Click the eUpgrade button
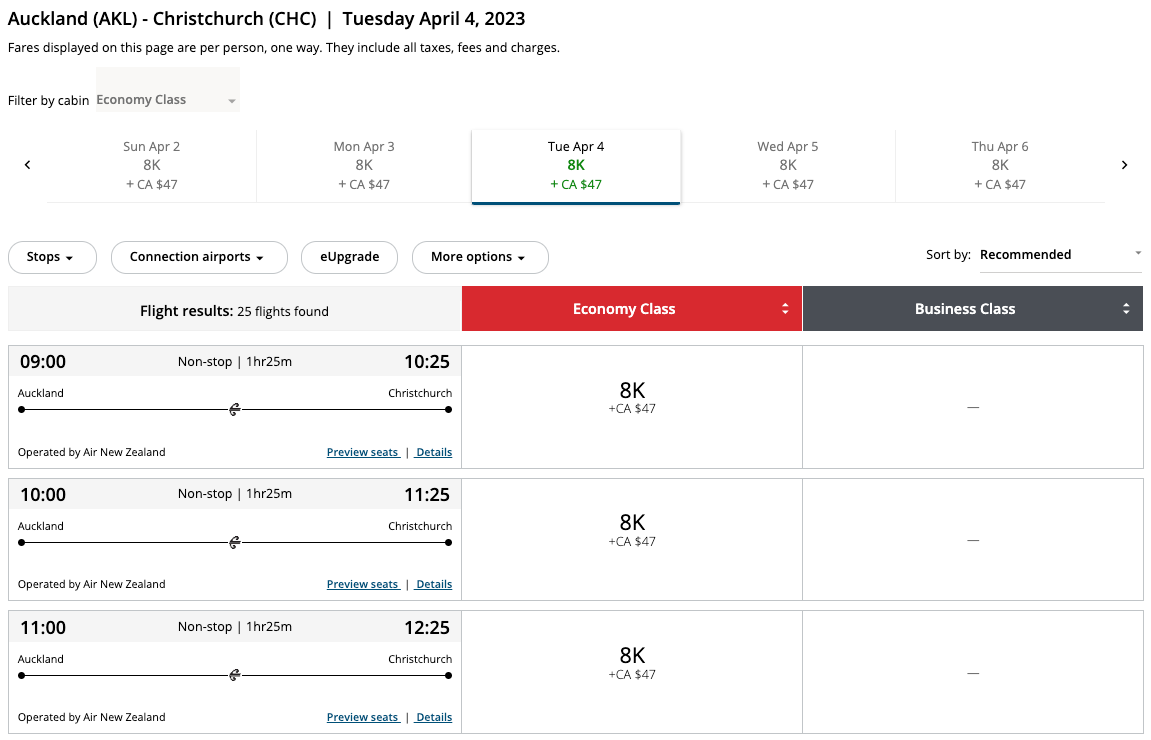 (x=349, y=257)
